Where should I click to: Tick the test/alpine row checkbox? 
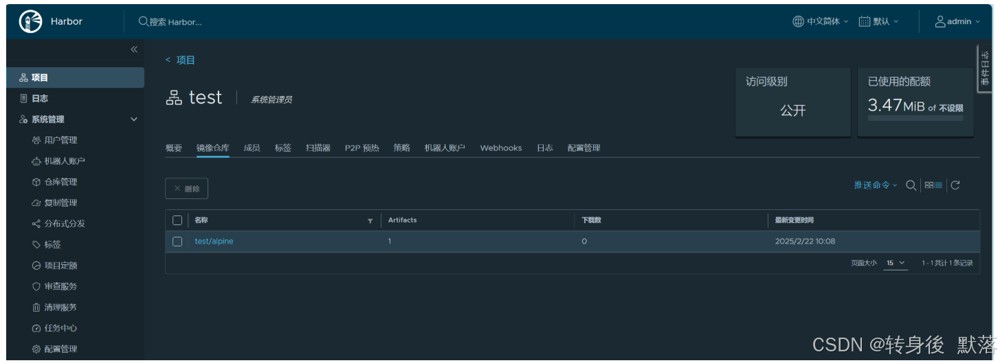coord(177,242)
